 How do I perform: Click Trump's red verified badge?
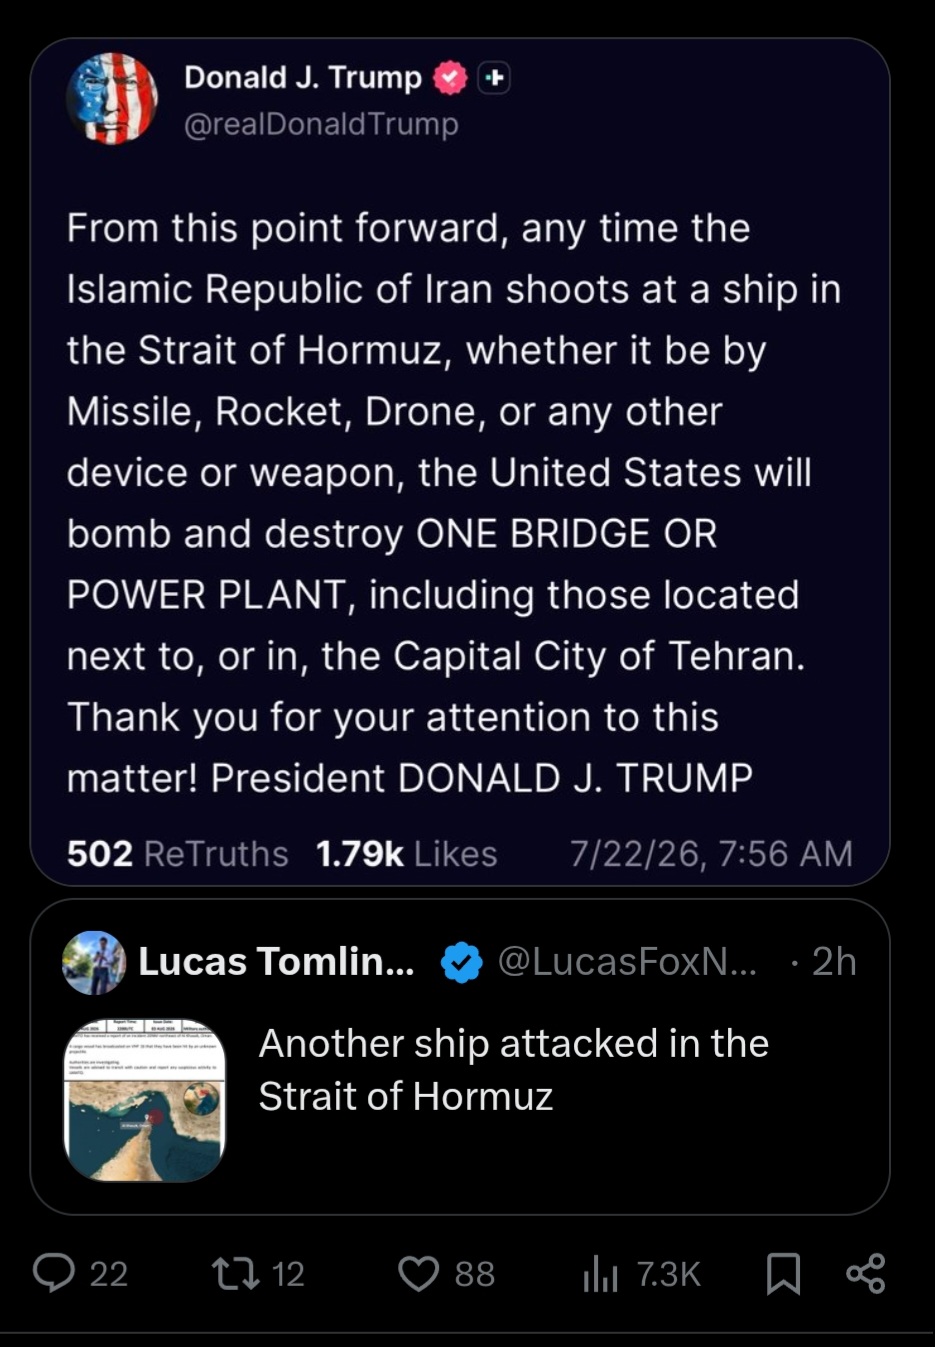coord(450,78)
